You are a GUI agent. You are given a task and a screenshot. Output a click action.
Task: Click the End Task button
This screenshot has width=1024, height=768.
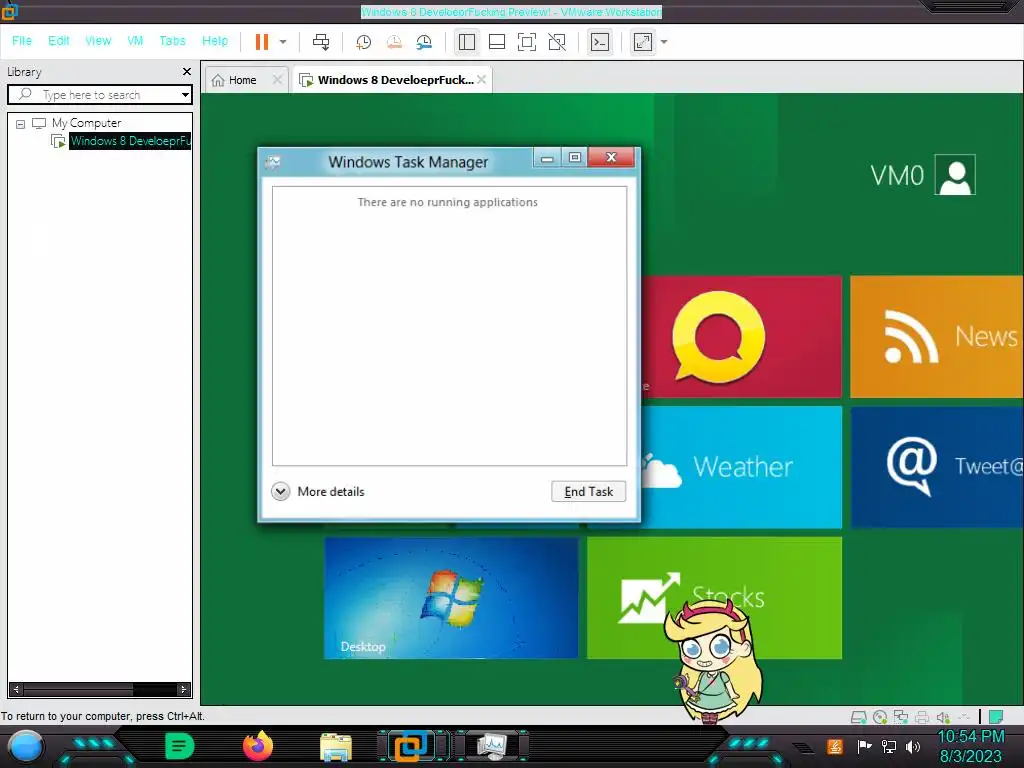(588, 491)
